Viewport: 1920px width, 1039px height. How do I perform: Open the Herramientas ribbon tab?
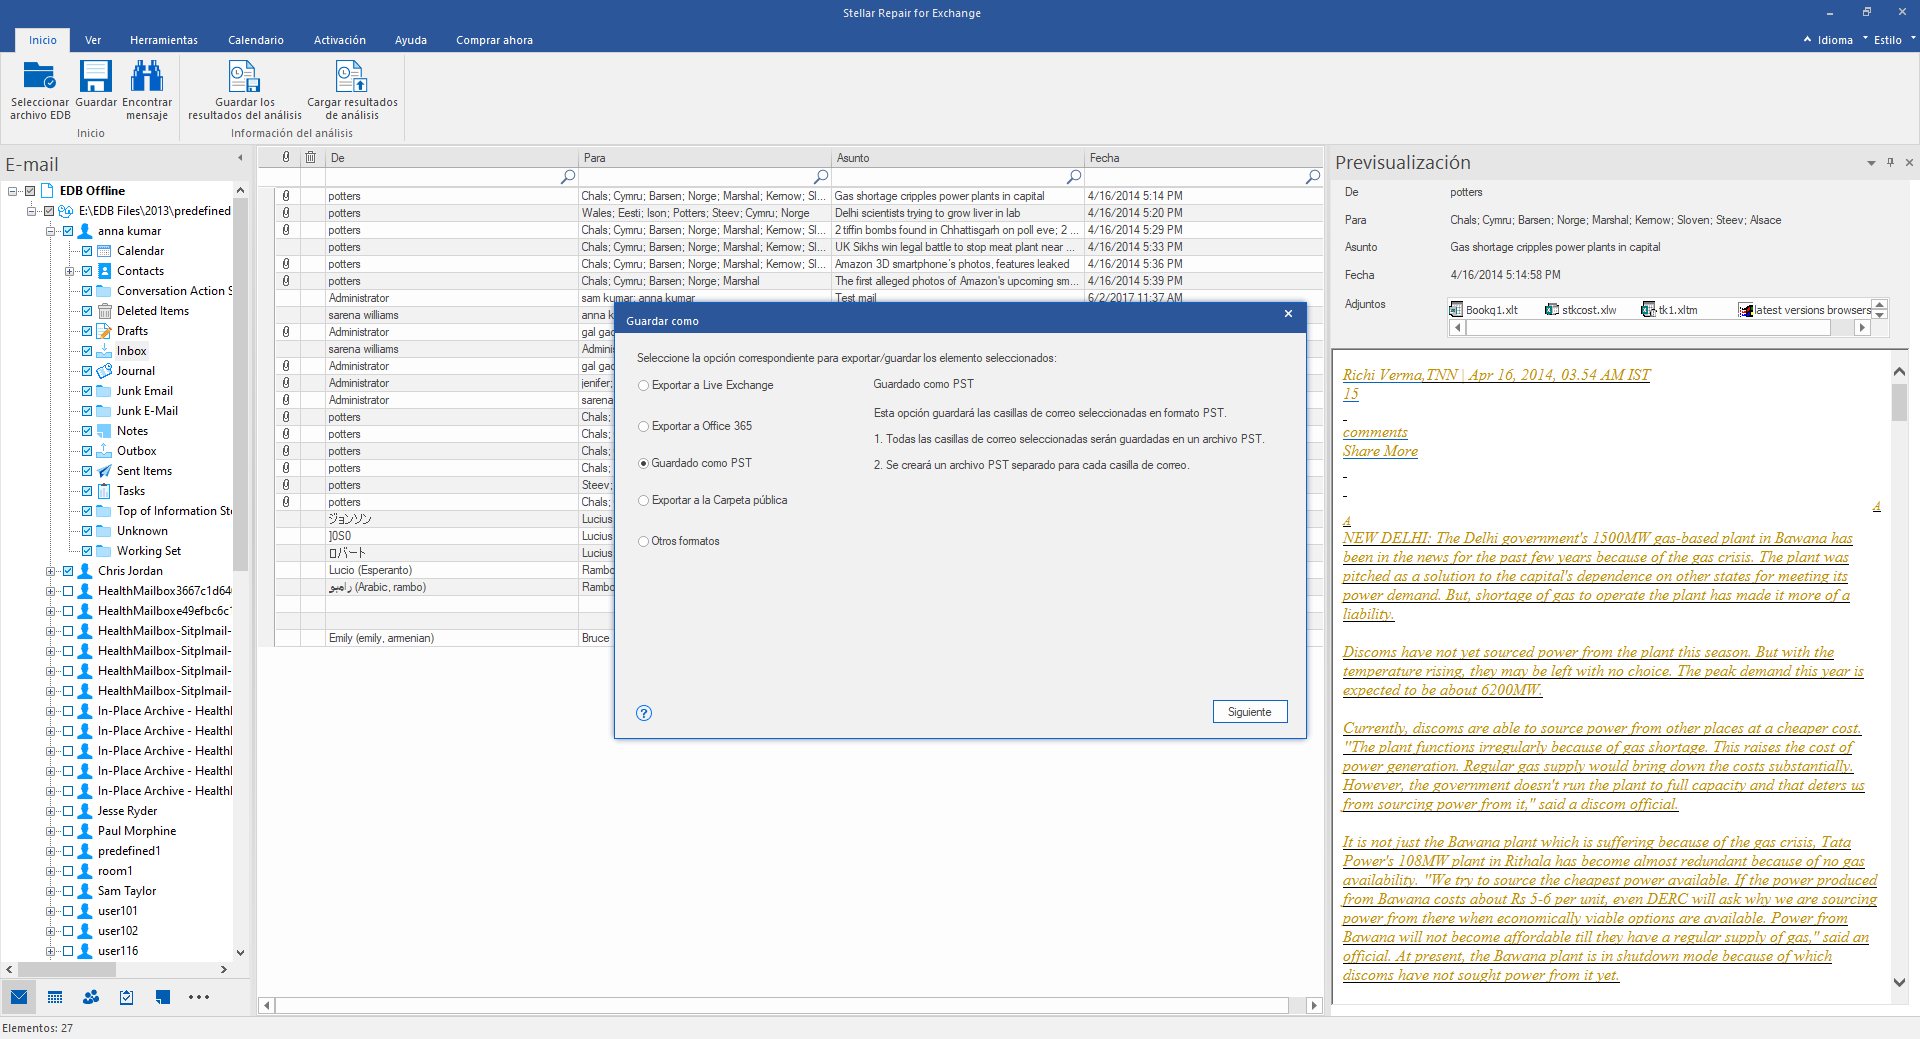coord(164,40)
